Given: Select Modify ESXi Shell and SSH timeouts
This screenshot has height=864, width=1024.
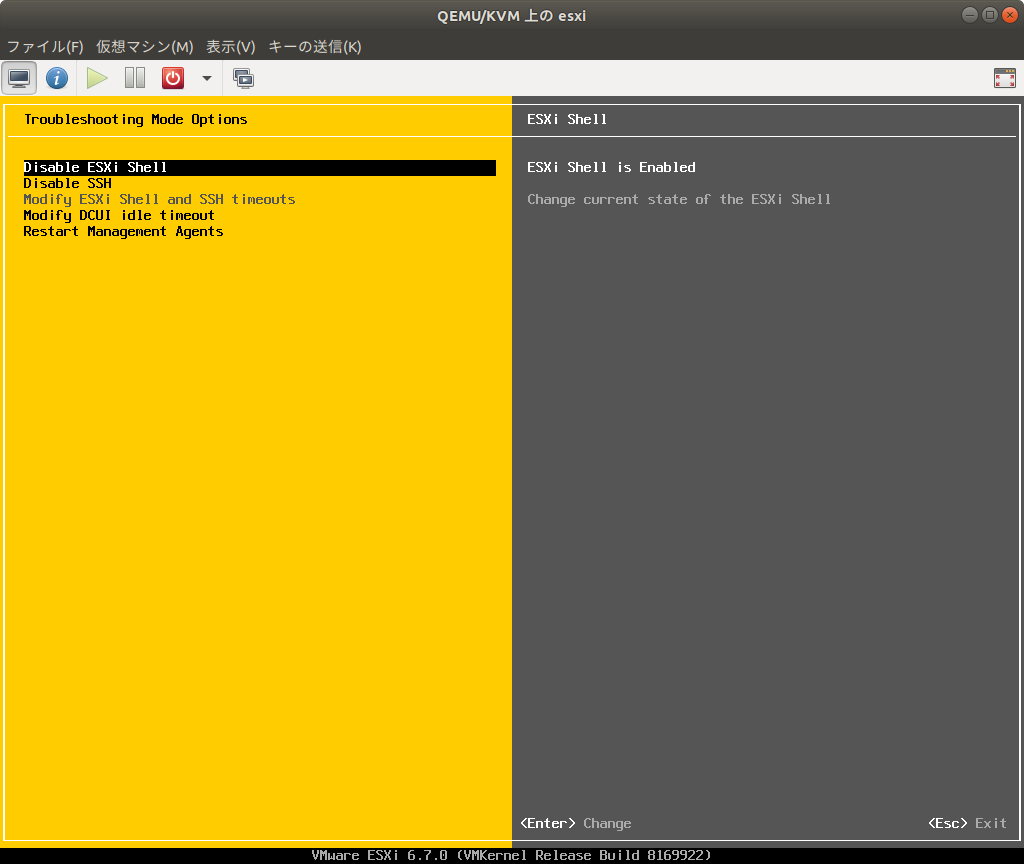Looking at the screenshot, I should click(x=159, y=199).
